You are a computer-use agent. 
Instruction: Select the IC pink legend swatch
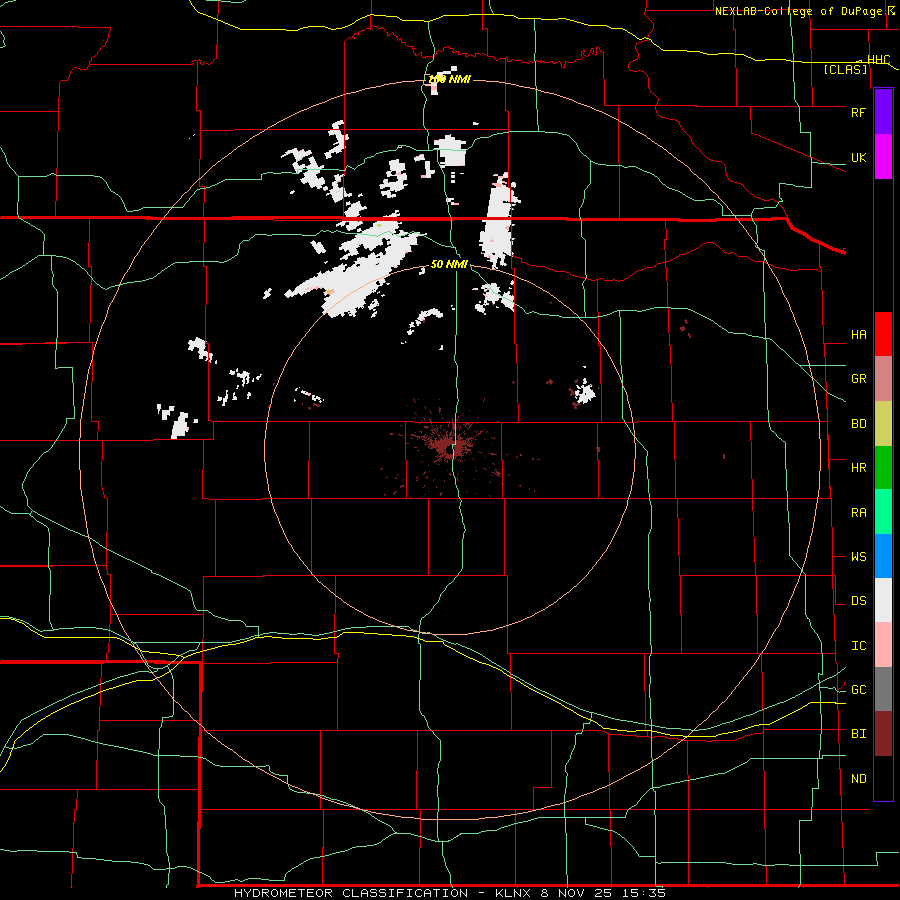tap(883, 645)
